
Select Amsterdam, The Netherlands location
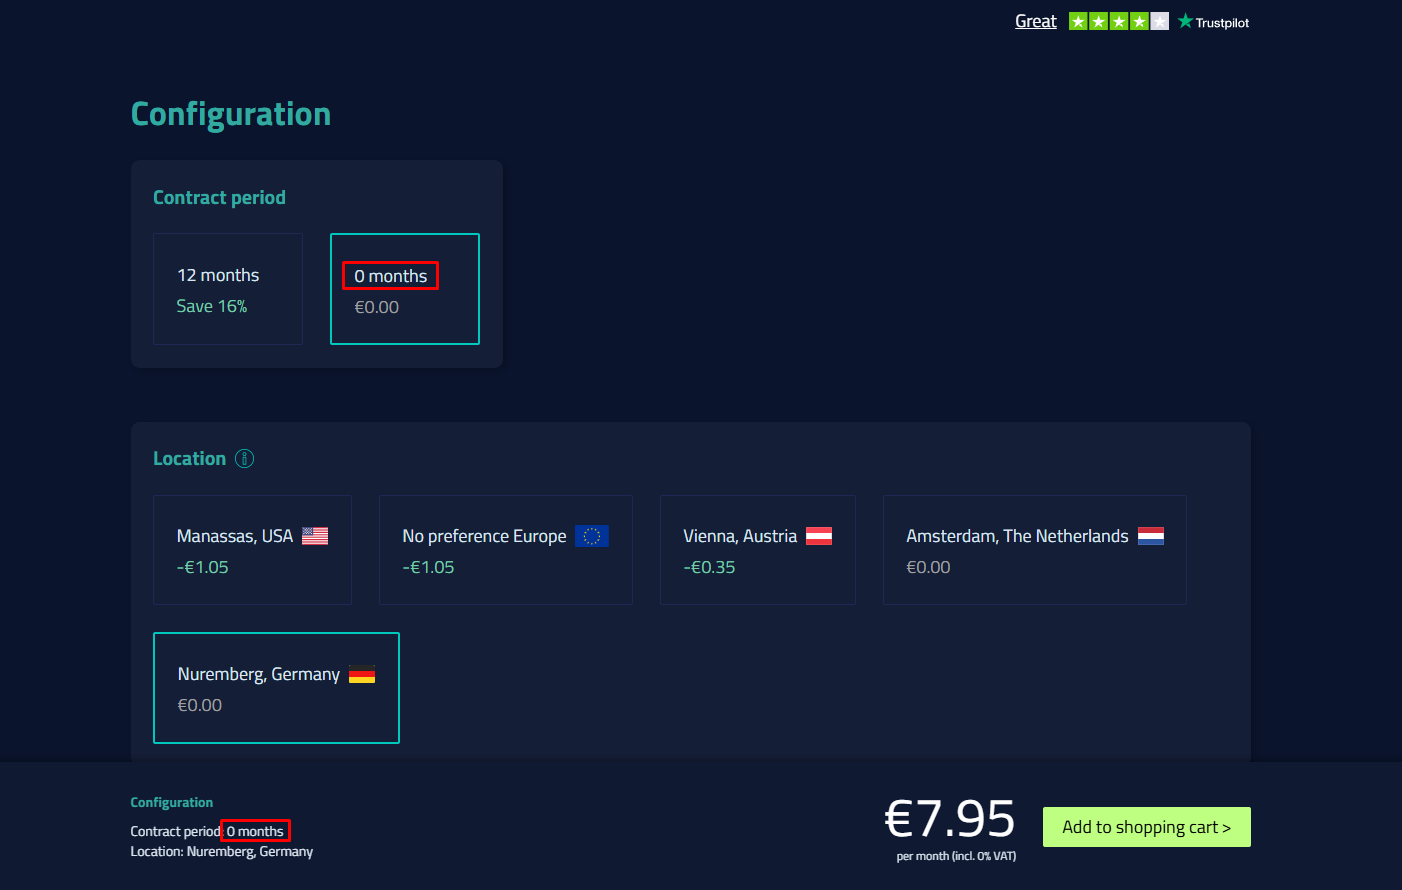pos(1034,550)
